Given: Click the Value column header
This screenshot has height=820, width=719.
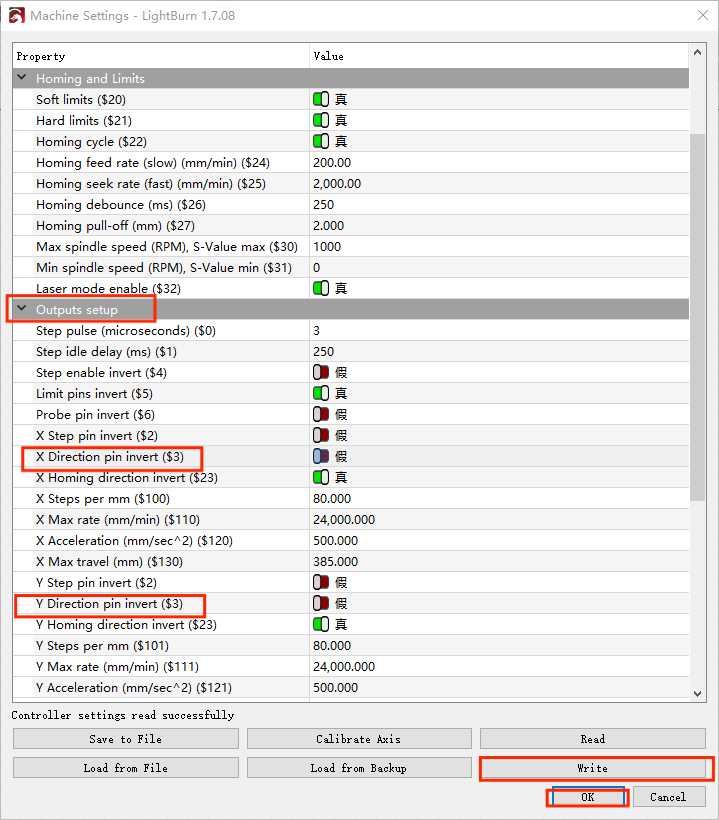Looking at the screenshot, I should pos(329,57).
